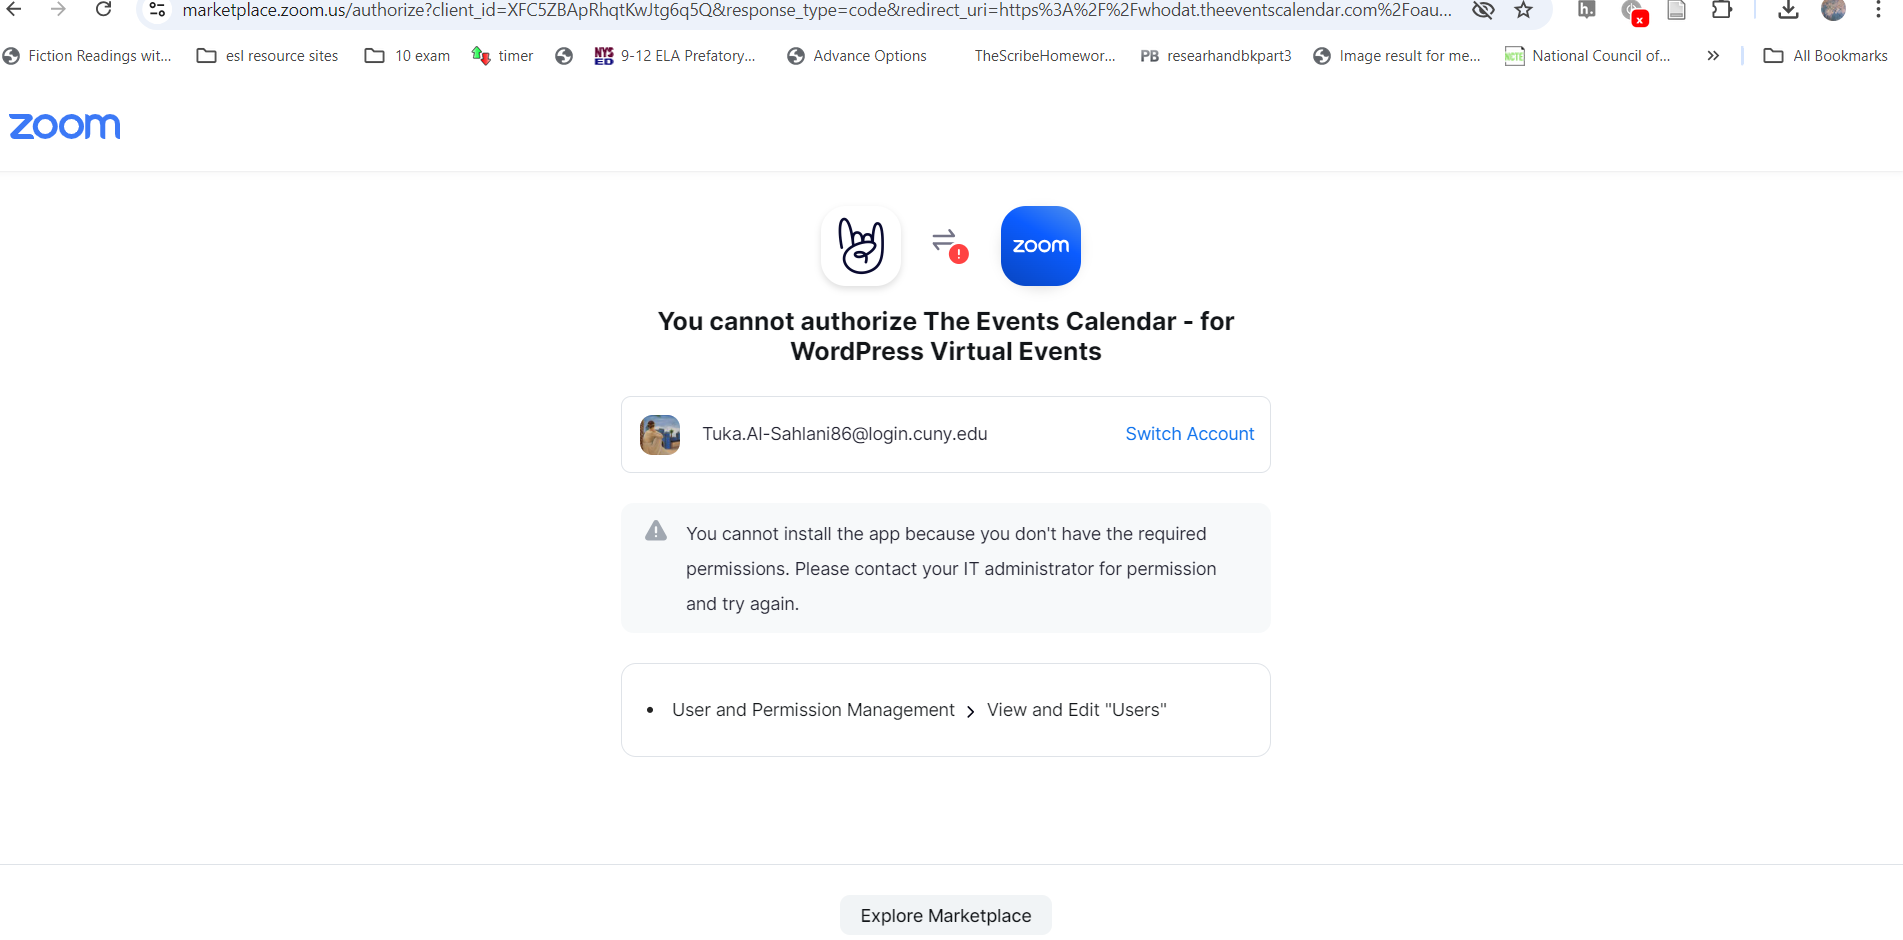Bookmark this page with star icon
The height and width of the screenshot is (940, 1903).
click(x=1523, y=10)
